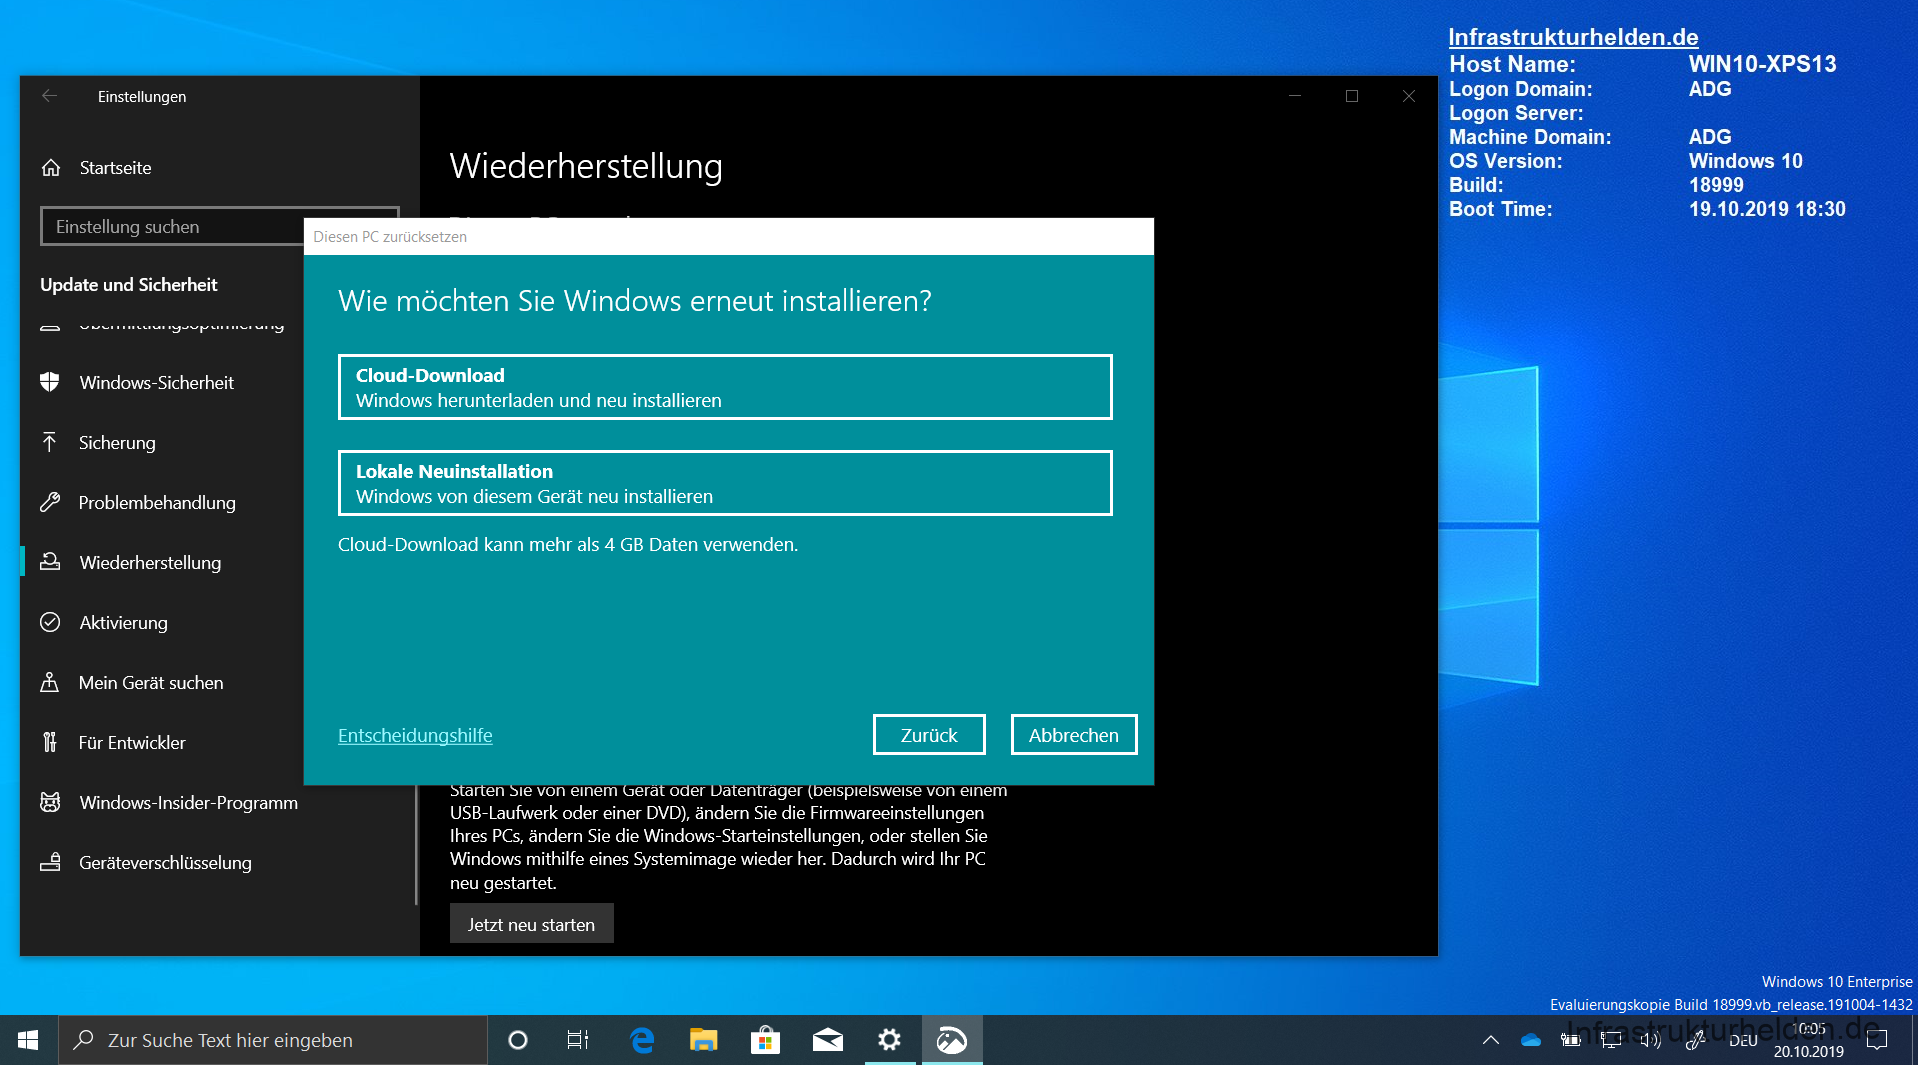This screenshot has height=1065, width=1918.
Task: Minimize the Einstellungen window
Action: [x=1295, y=96]
